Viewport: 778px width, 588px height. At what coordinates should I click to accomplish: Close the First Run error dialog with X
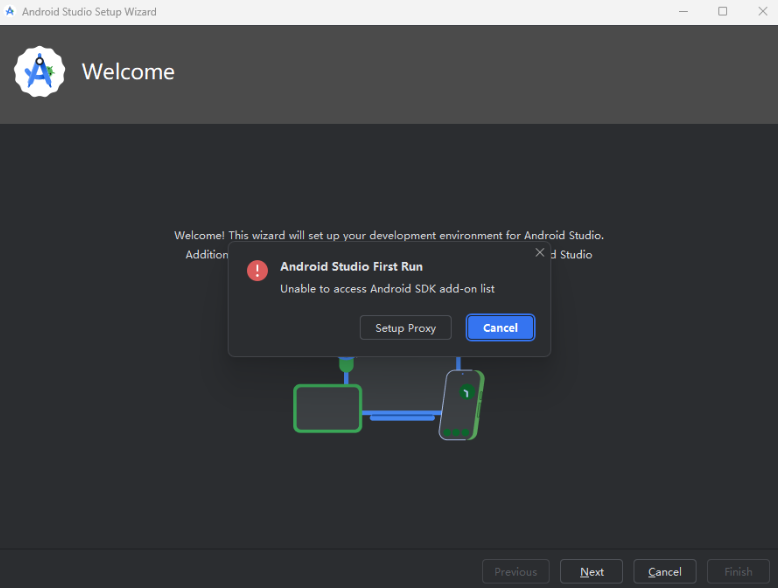coord(540,253)
